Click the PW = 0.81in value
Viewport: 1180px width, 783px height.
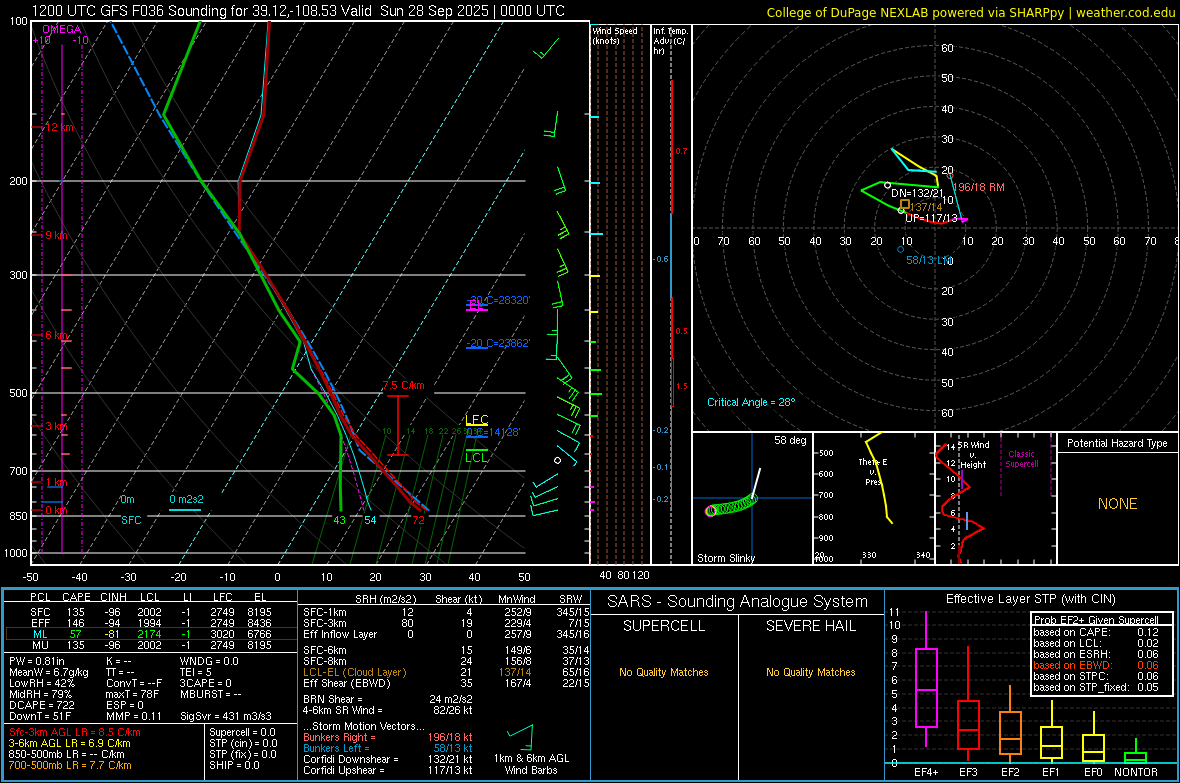36,661
